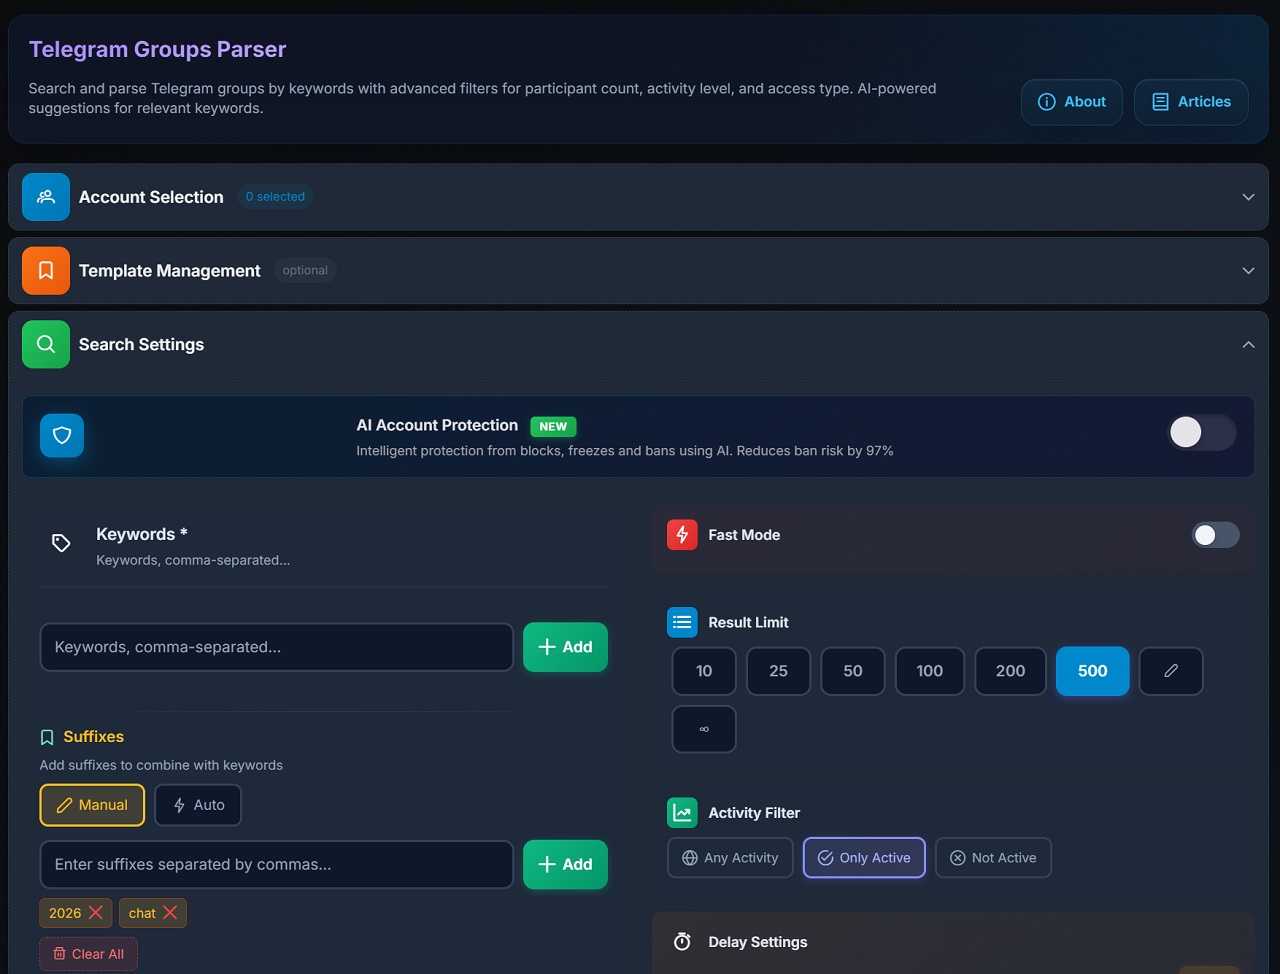This screenshot has width=1280, height=974.
Task: Click the Telegram Groups Parser title
Action: [x=157, y=49]
